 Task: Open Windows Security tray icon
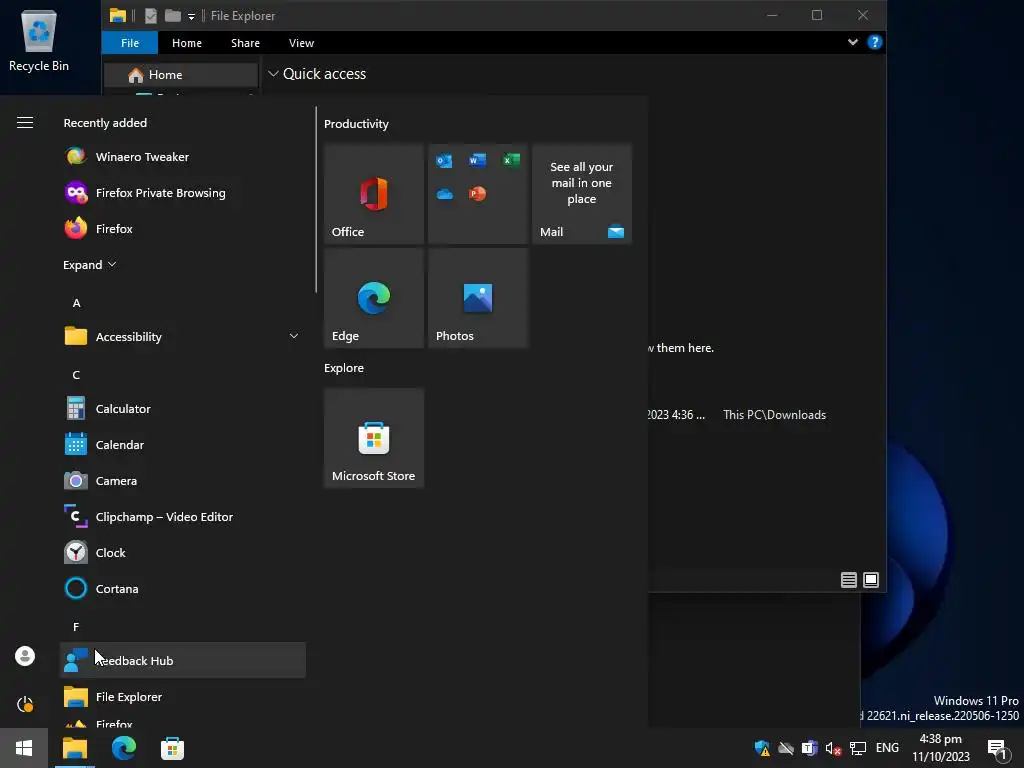click(762, 748)
